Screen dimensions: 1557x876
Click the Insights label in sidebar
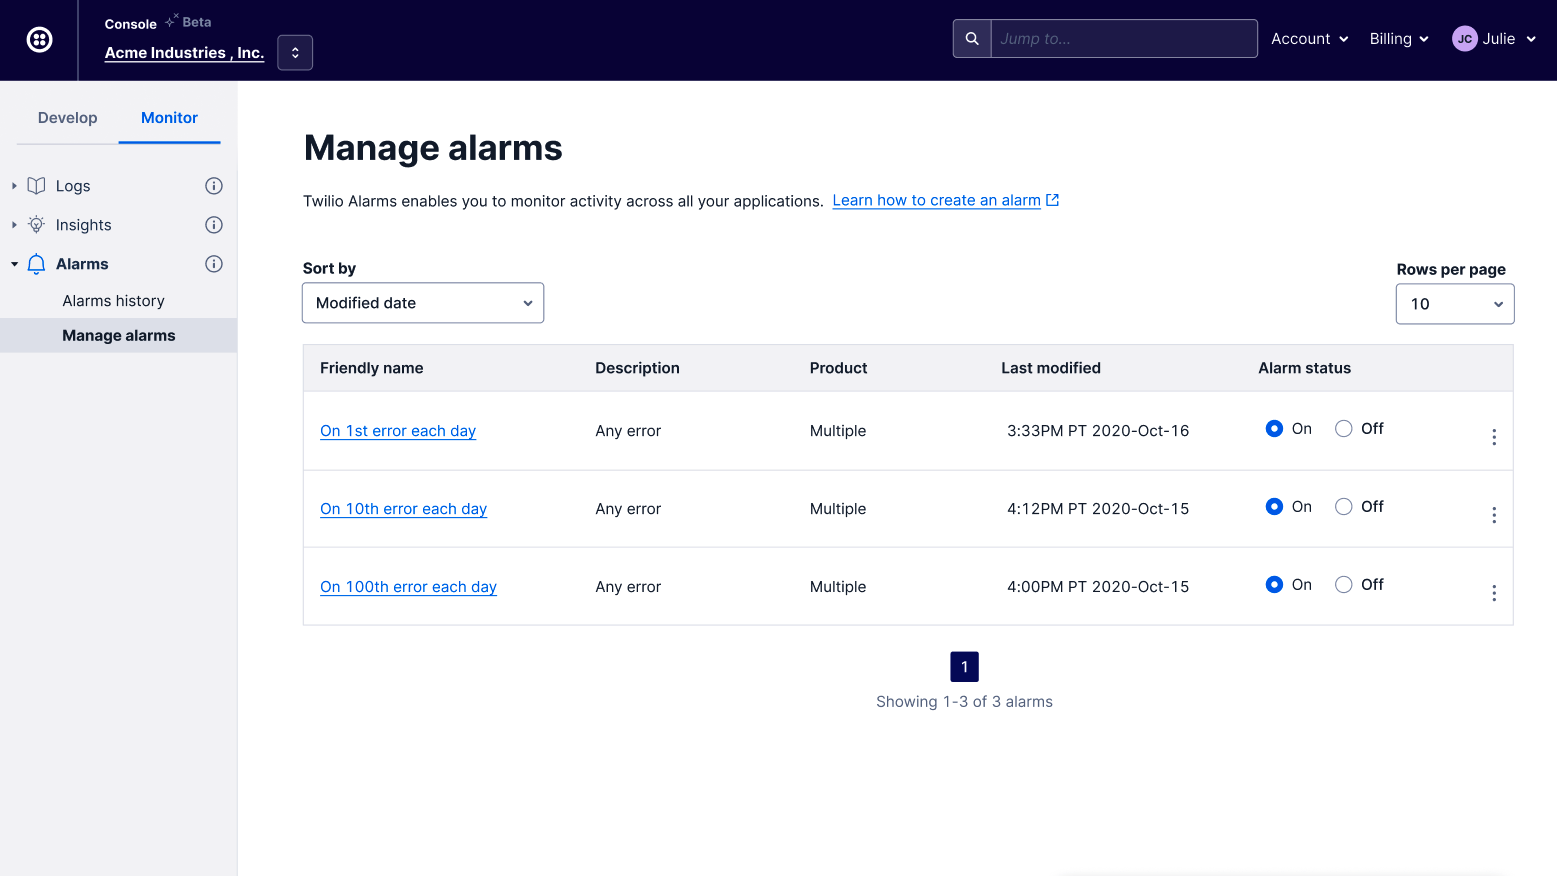(x=84, y=225)
